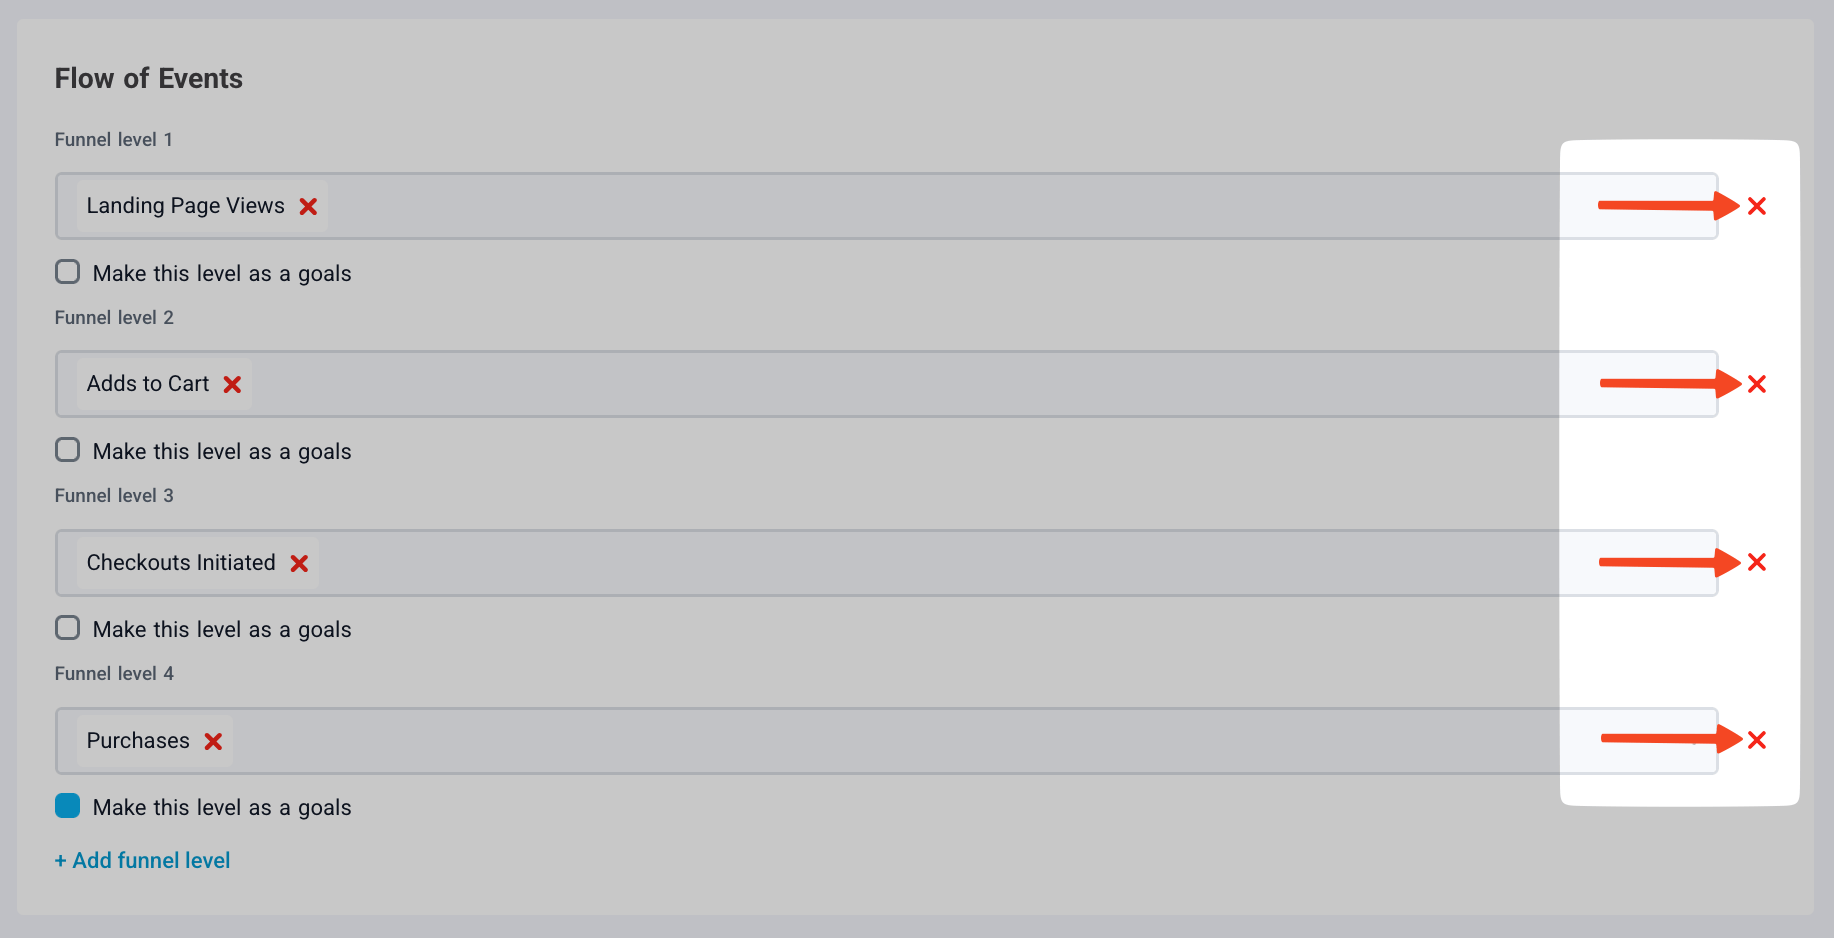Viewport: 1834px width, 938px height.
Task: Uncheck goal checkbox under Funnel level 4
Action: click(68, 806)
